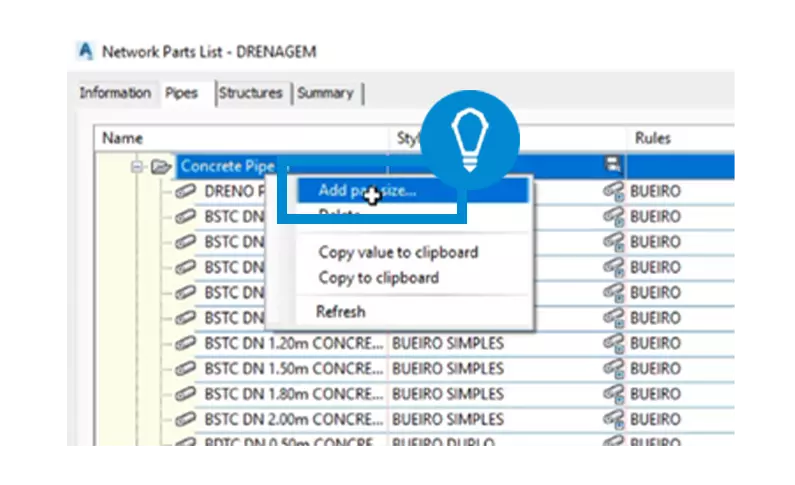This screenshot has height=485, width=795.
Task: Click pipe icon of BSTC DN 2.00m row
Action: (x=186, y=419)
